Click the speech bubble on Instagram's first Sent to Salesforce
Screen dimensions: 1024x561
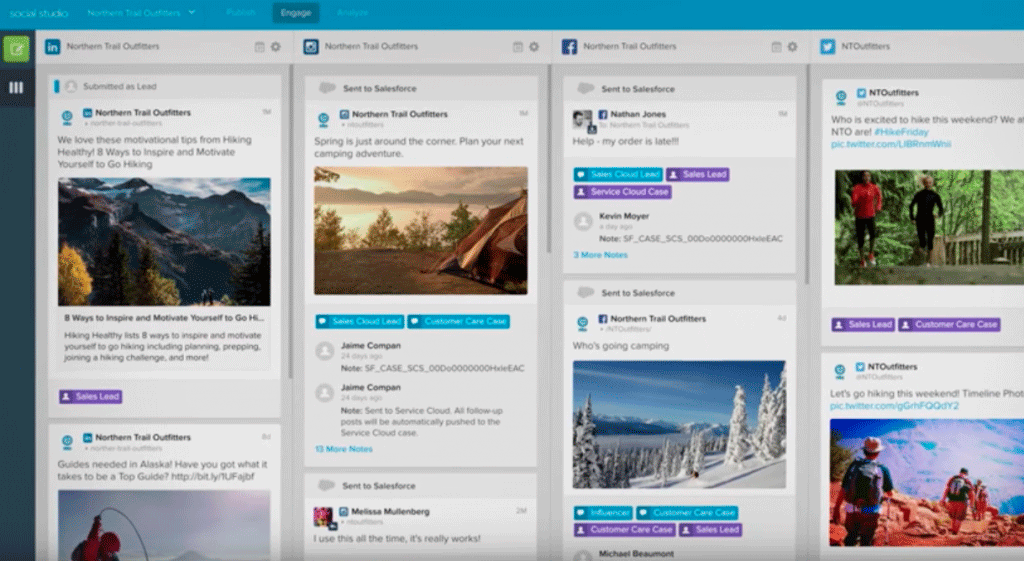(x=327, y=88)
